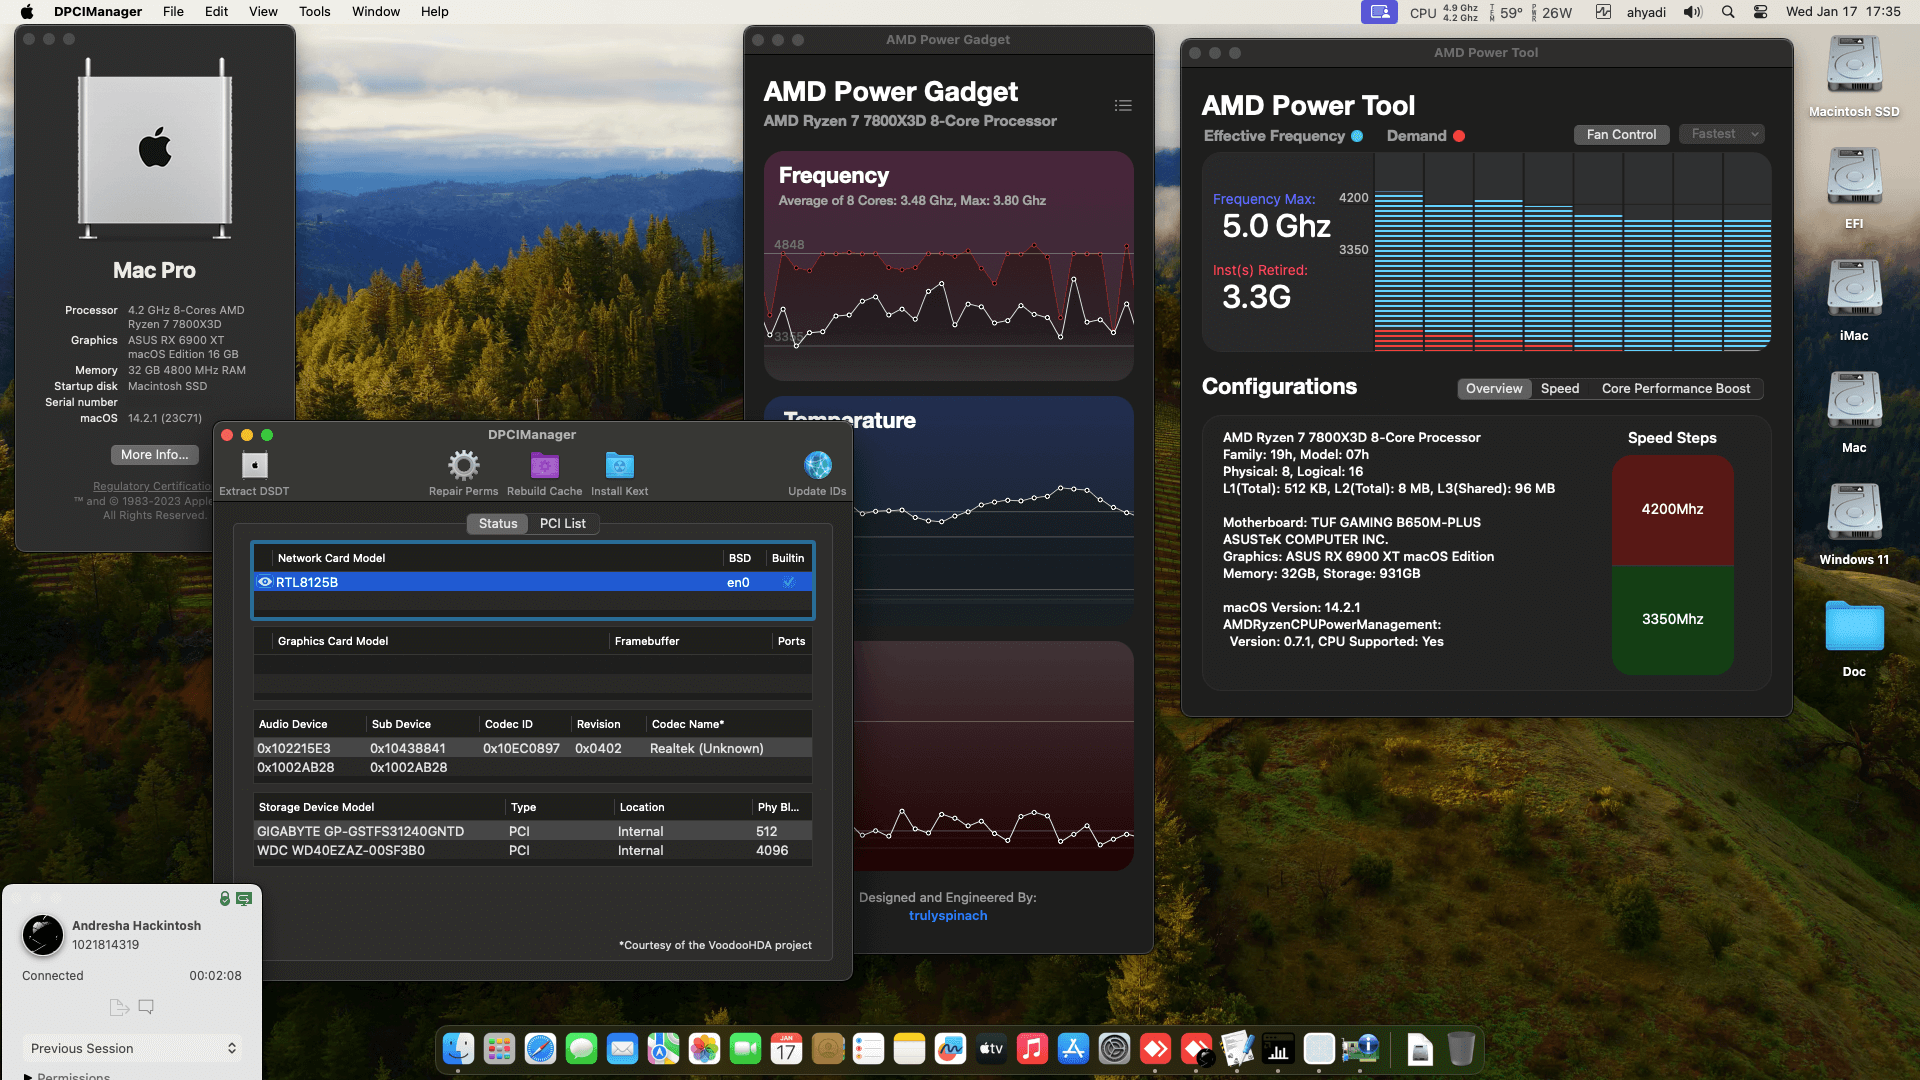Image resolution: width=1920 pixels, height=1080 pixels.
Task: Toggle the Builtin checkbox for RTL8125B
Action: pos(789,582)
